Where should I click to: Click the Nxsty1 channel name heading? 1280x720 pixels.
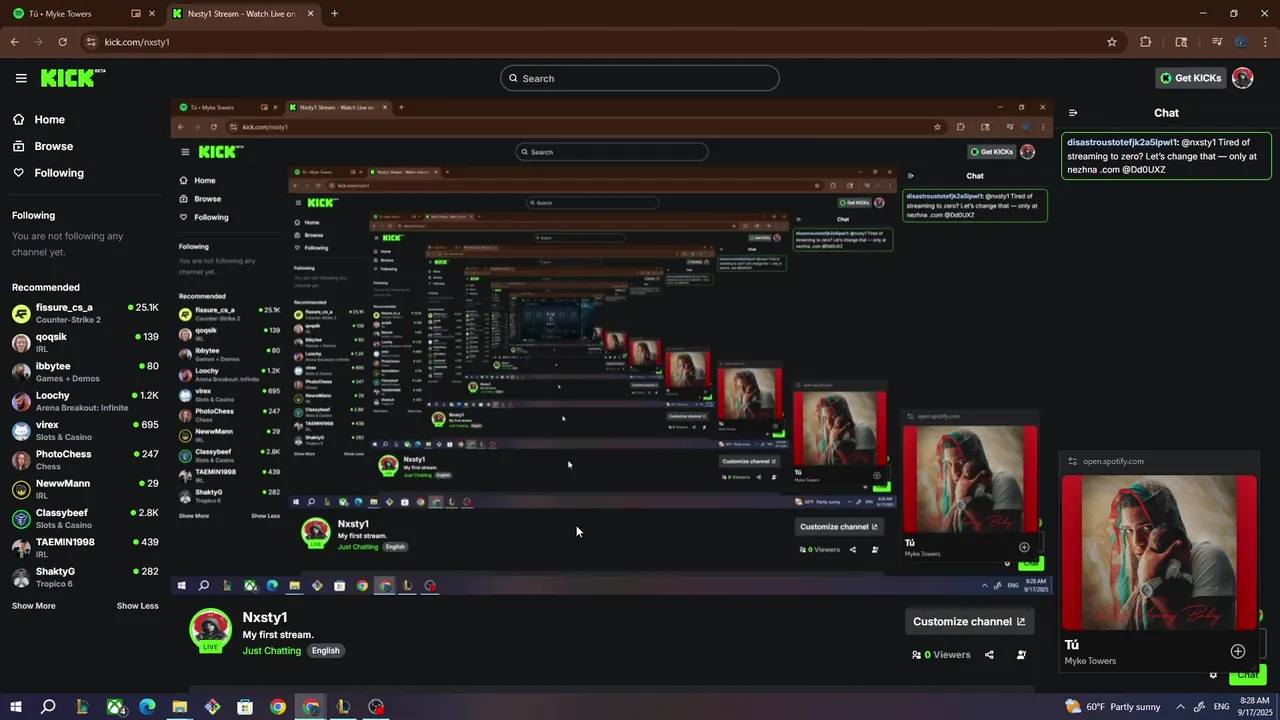pos(265,617)
